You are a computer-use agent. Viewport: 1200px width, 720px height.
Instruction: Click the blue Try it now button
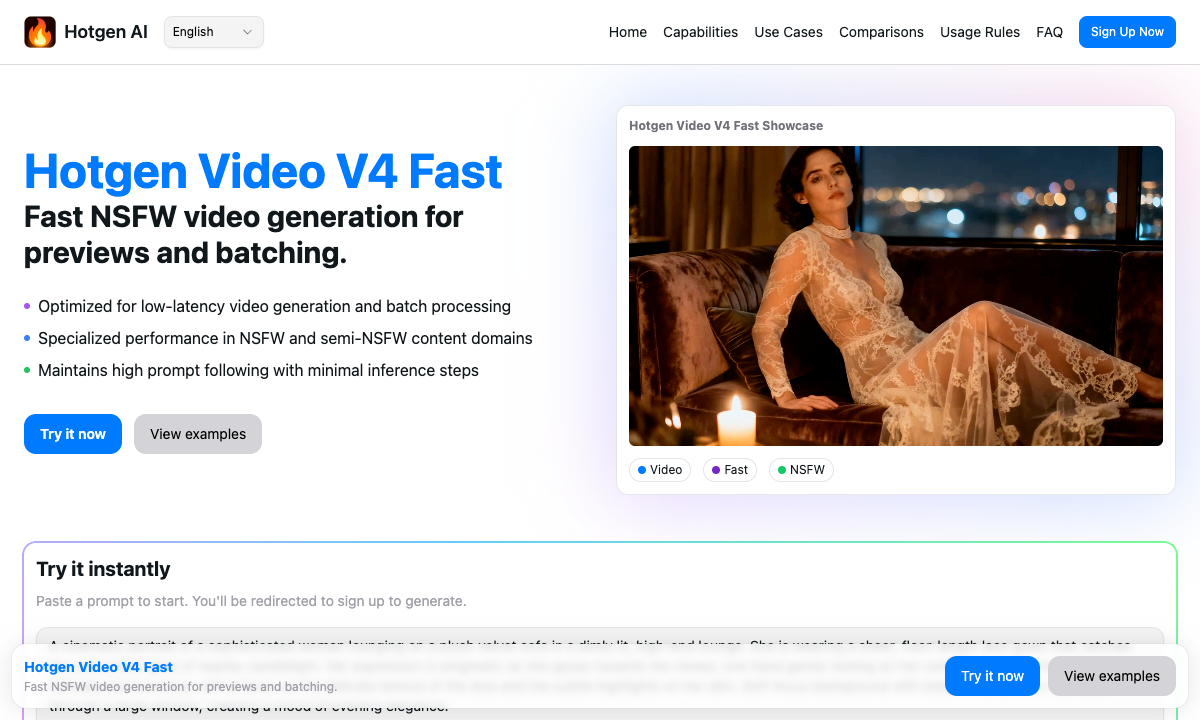tap(72, 434)
